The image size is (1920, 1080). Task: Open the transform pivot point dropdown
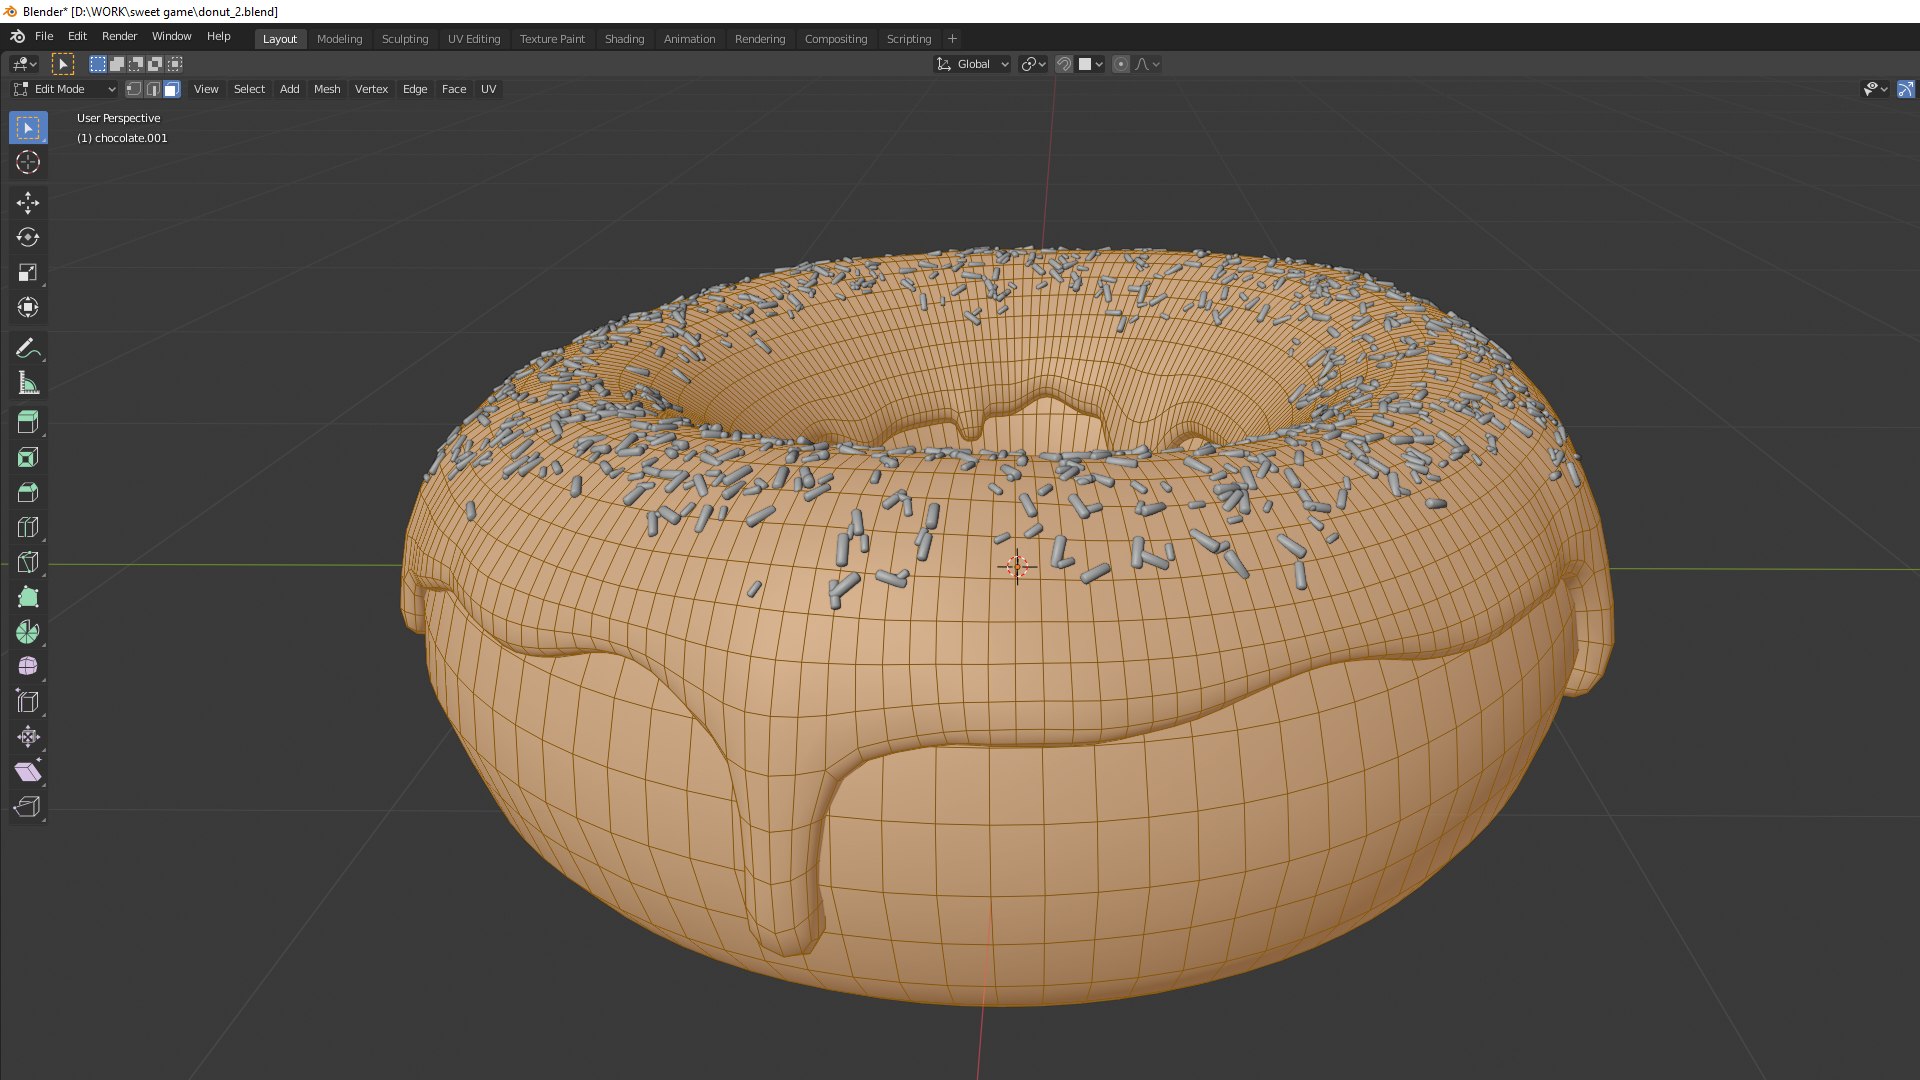tap(1033, 64)
